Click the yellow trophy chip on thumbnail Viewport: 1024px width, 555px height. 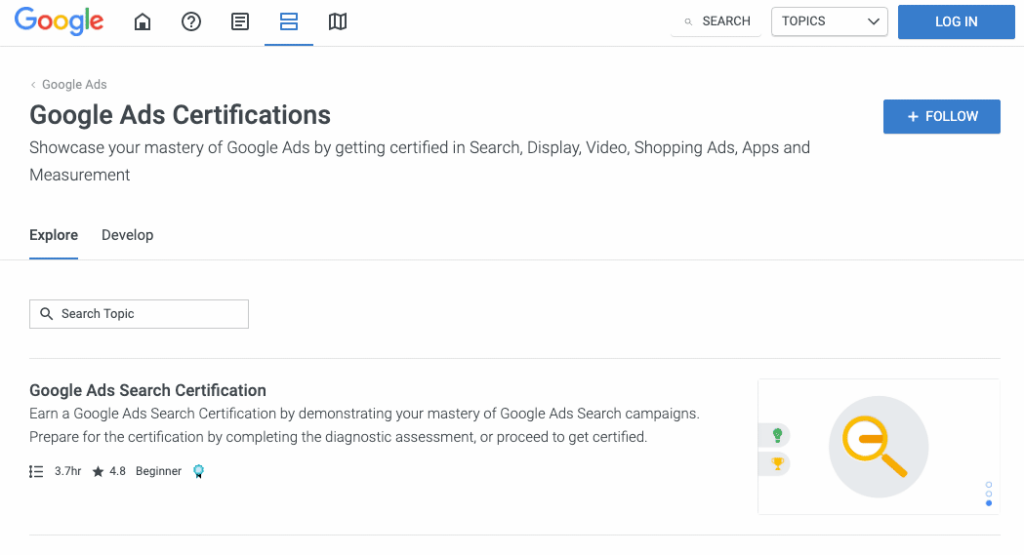775,464
